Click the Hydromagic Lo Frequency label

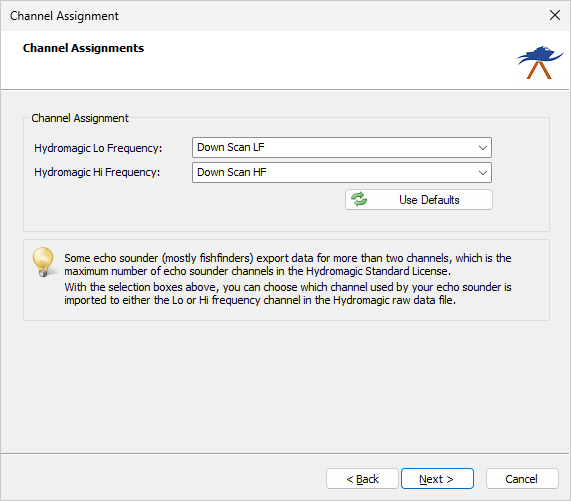coord(98,148)
